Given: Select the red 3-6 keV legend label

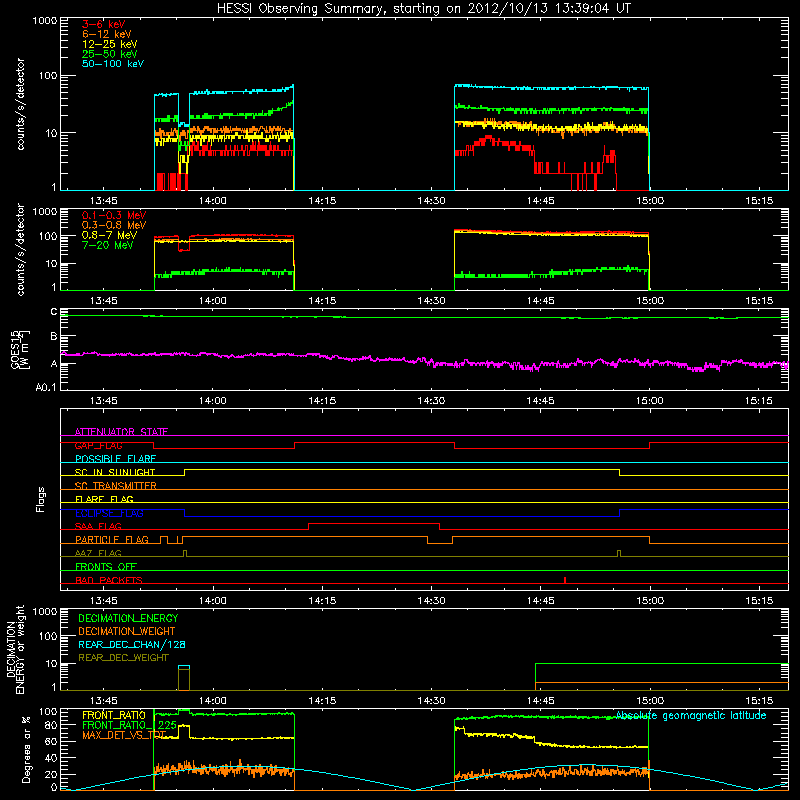Looking at the screenshot, I should coord(104,24).
